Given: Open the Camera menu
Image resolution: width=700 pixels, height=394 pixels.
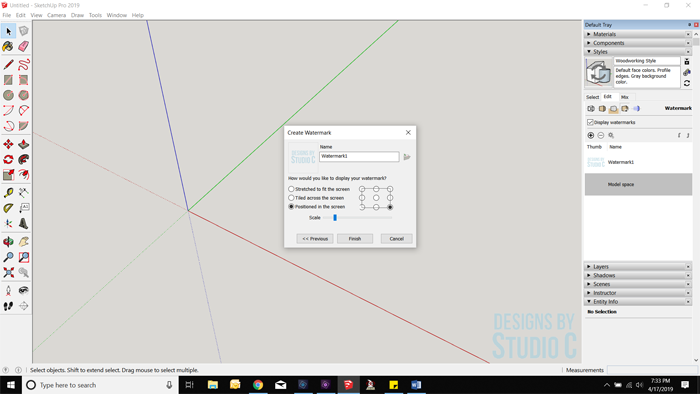Looking at the screenshot, I should point(56,15).
